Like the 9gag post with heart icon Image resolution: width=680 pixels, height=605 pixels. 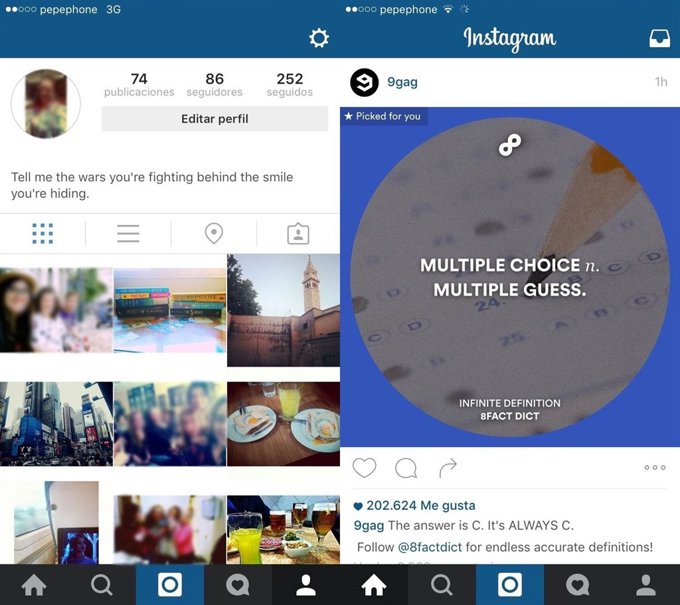[x=364, y=468]
